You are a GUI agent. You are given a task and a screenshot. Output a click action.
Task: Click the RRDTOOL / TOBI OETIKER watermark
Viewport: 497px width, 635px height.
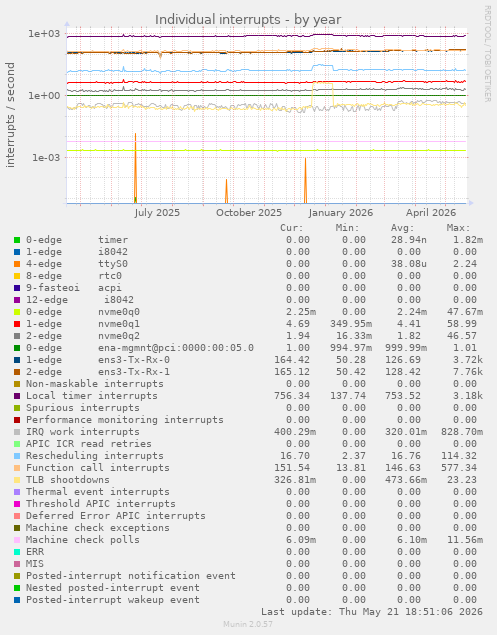tap(488, 53)
